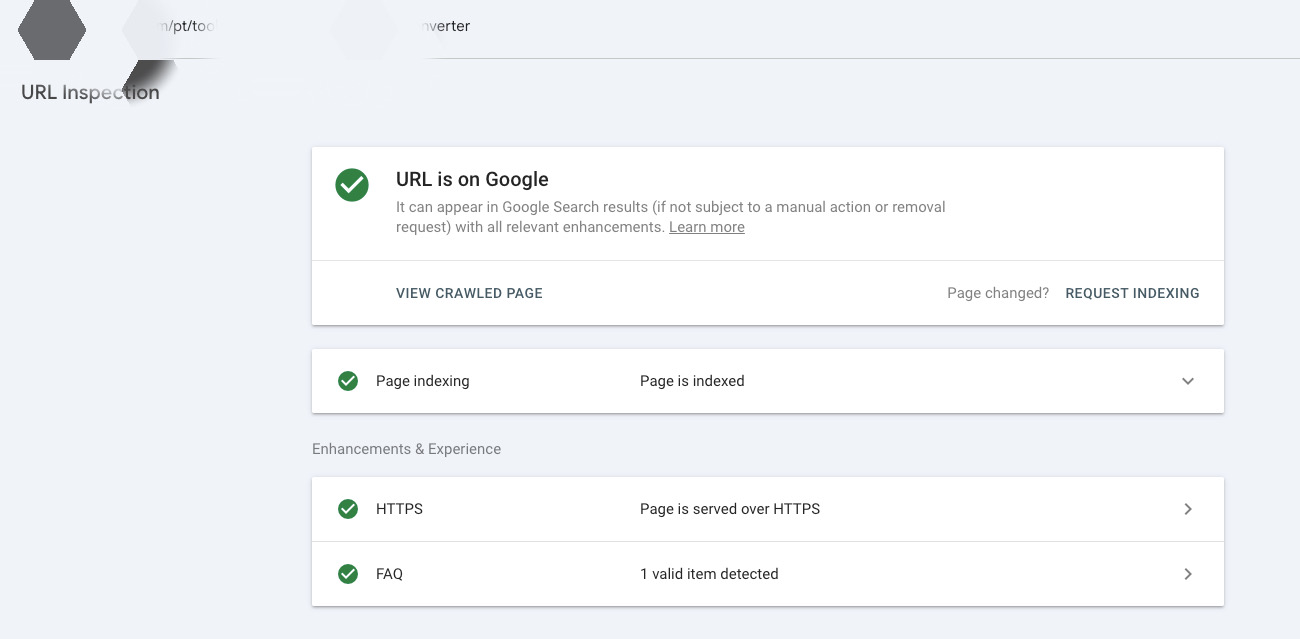
Task: Click the green check icon beside FAQ
Action: pyautogui.click(x=348, y=574)
